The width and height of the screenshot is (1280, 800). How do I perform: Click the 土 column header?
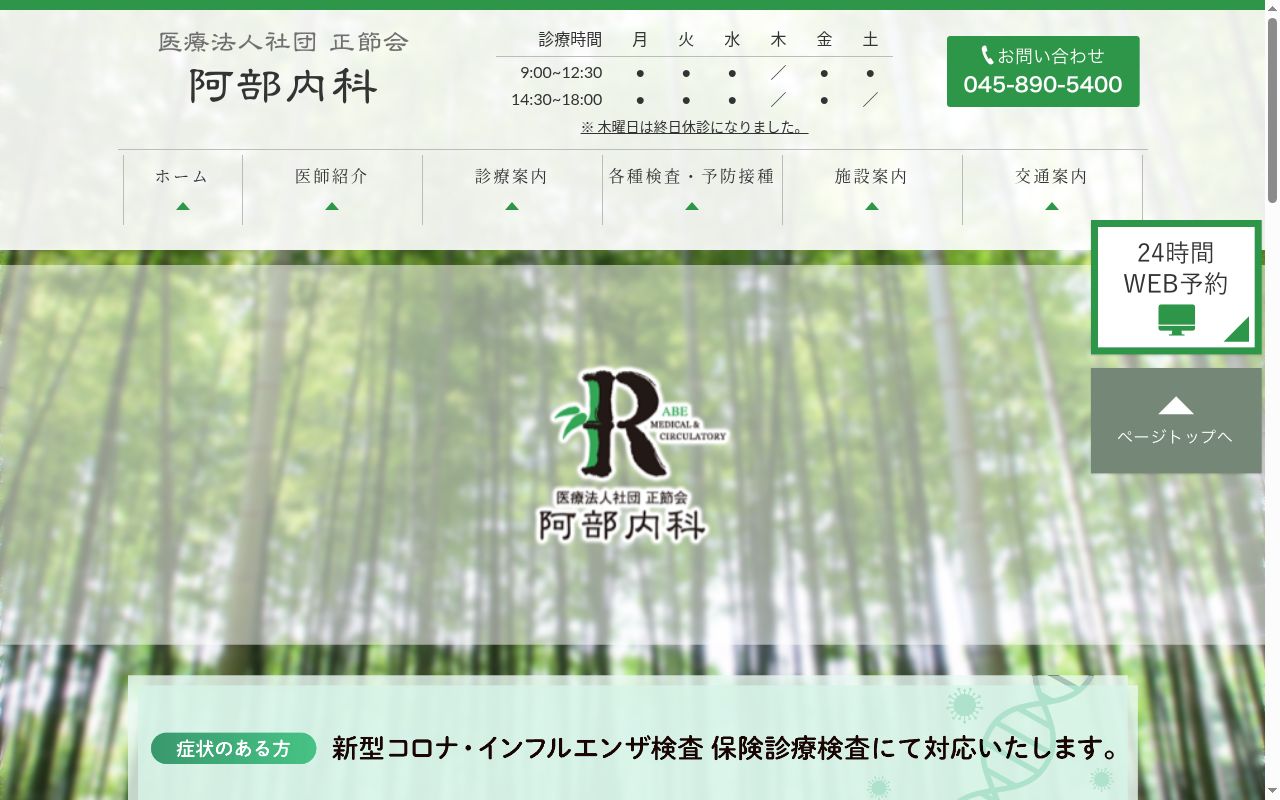coord(870,40)
